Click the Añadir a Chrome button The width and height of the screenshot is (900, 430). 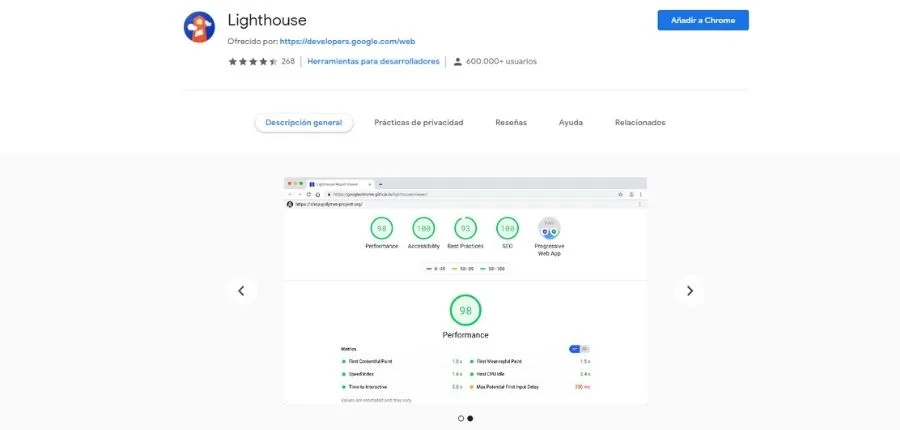point(702,21)
